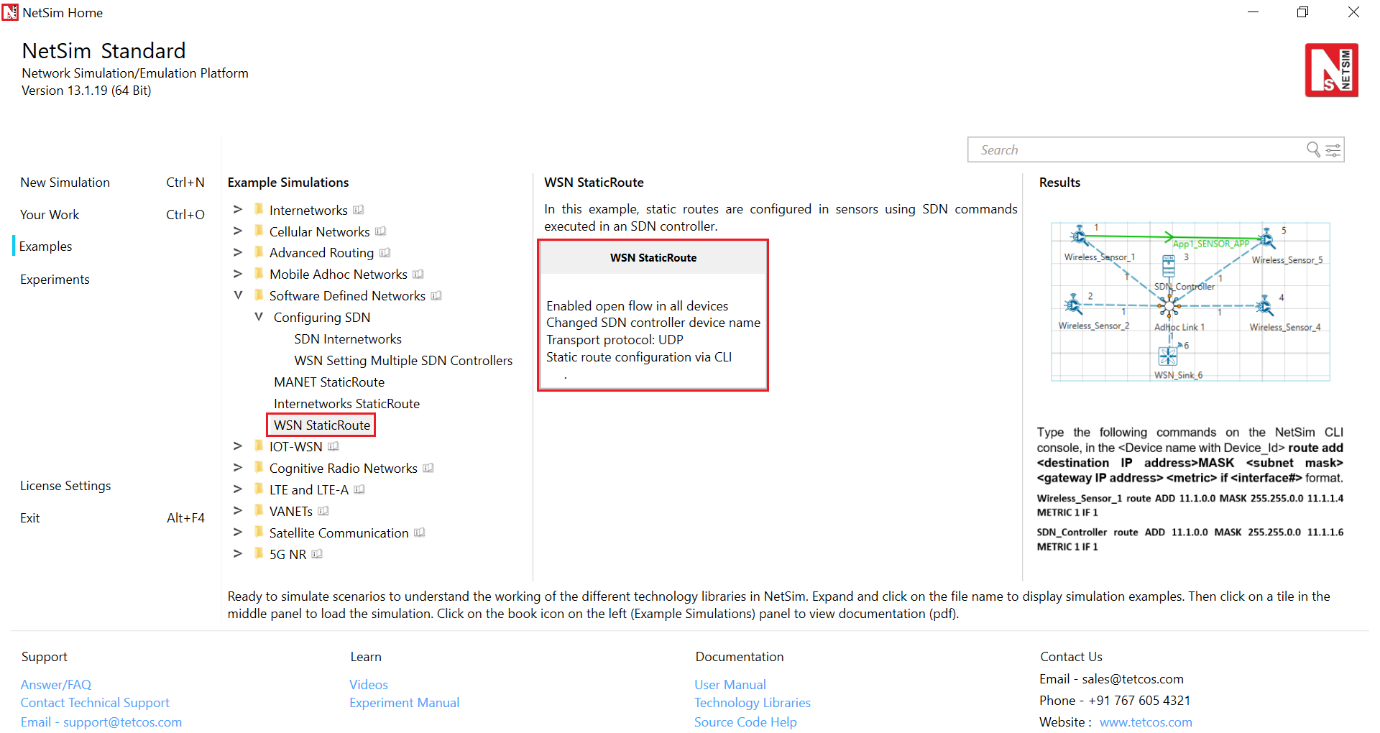Click the Search input field
This screenshot has height=733, width=1380.
[1135, 150]
